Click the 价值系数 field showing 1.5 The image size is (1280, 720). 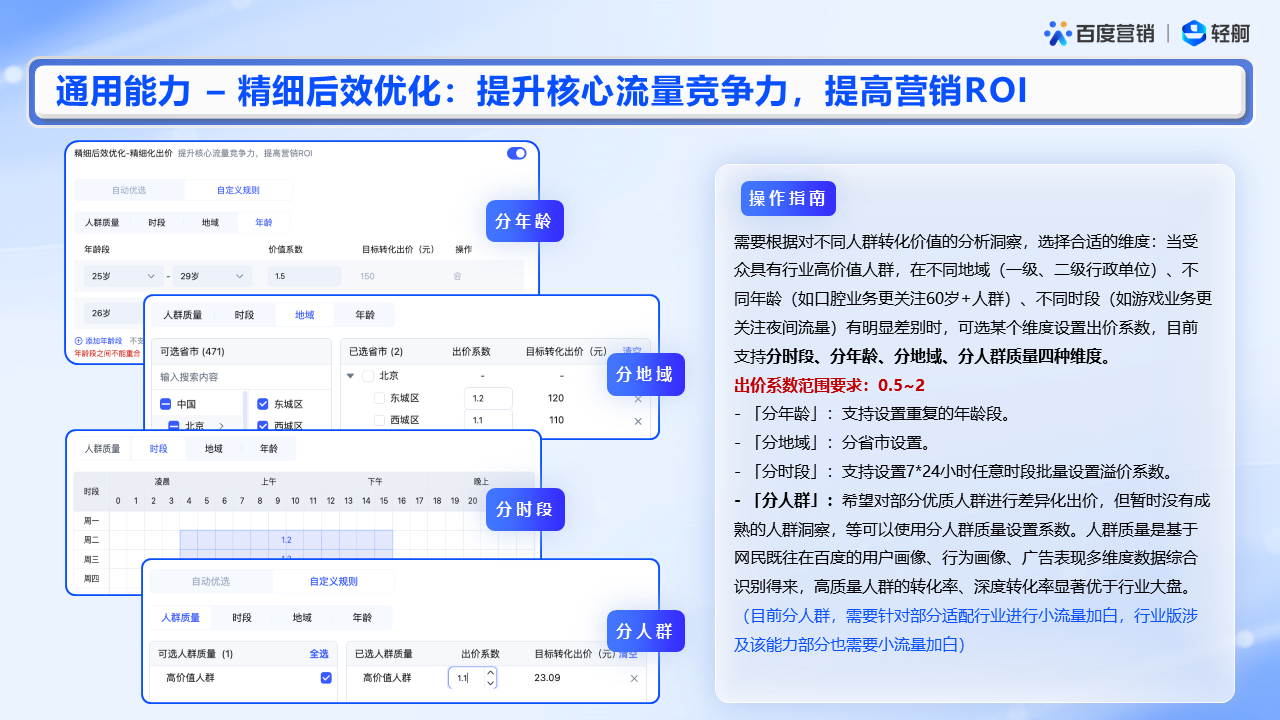(304, 276)
